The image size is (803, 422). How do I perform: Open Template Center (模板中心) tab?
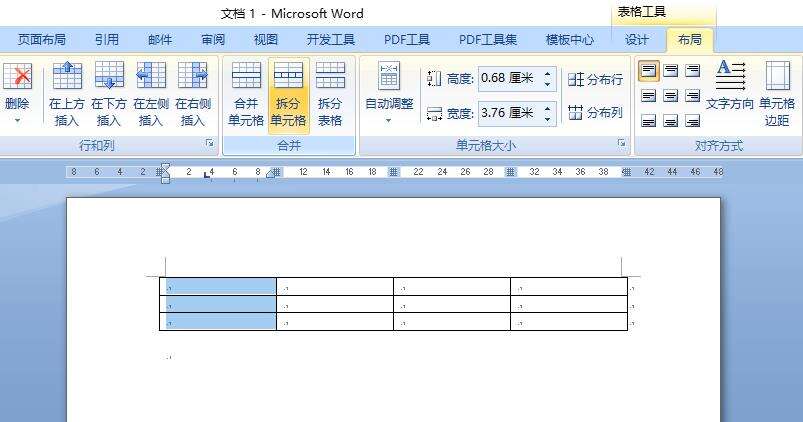click(569, 39)
